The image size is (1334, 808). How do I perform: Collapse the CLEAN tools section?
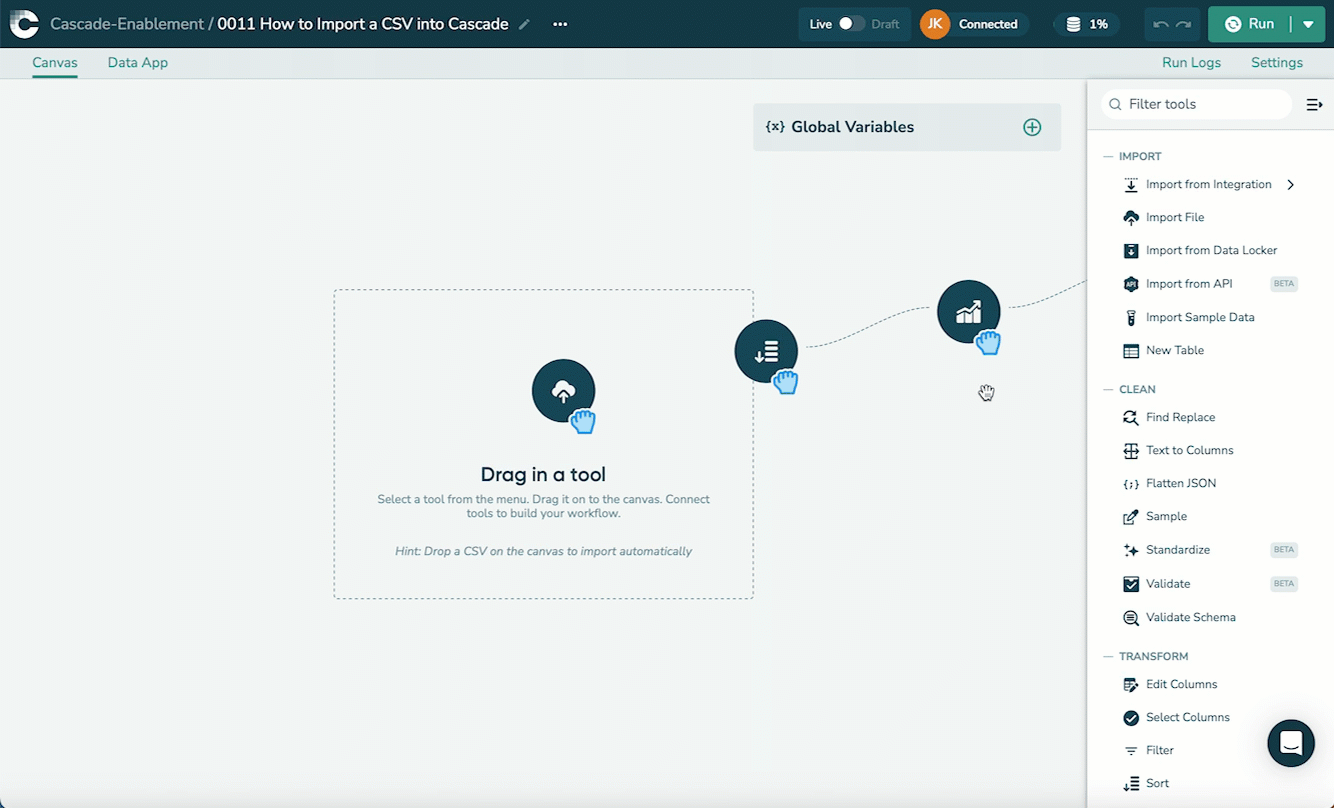coord(1108,390)
